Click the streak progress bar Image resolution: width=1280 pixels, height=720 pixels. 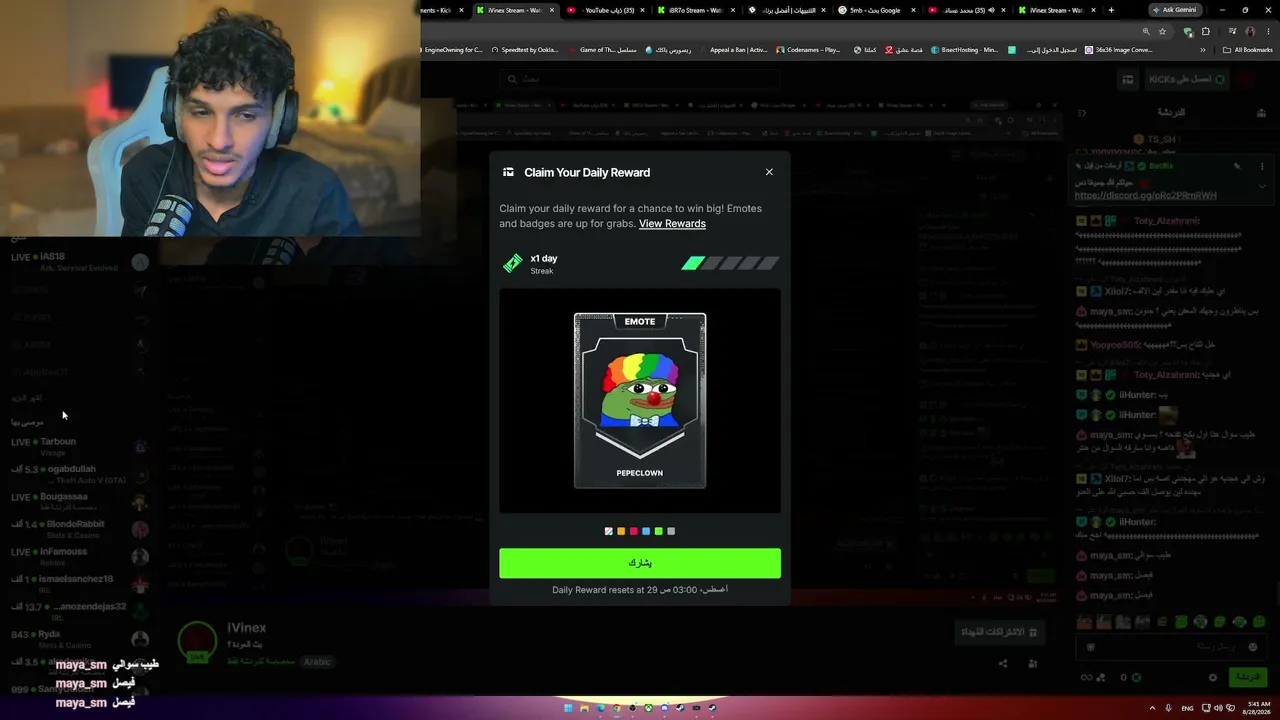coord(730,263)
